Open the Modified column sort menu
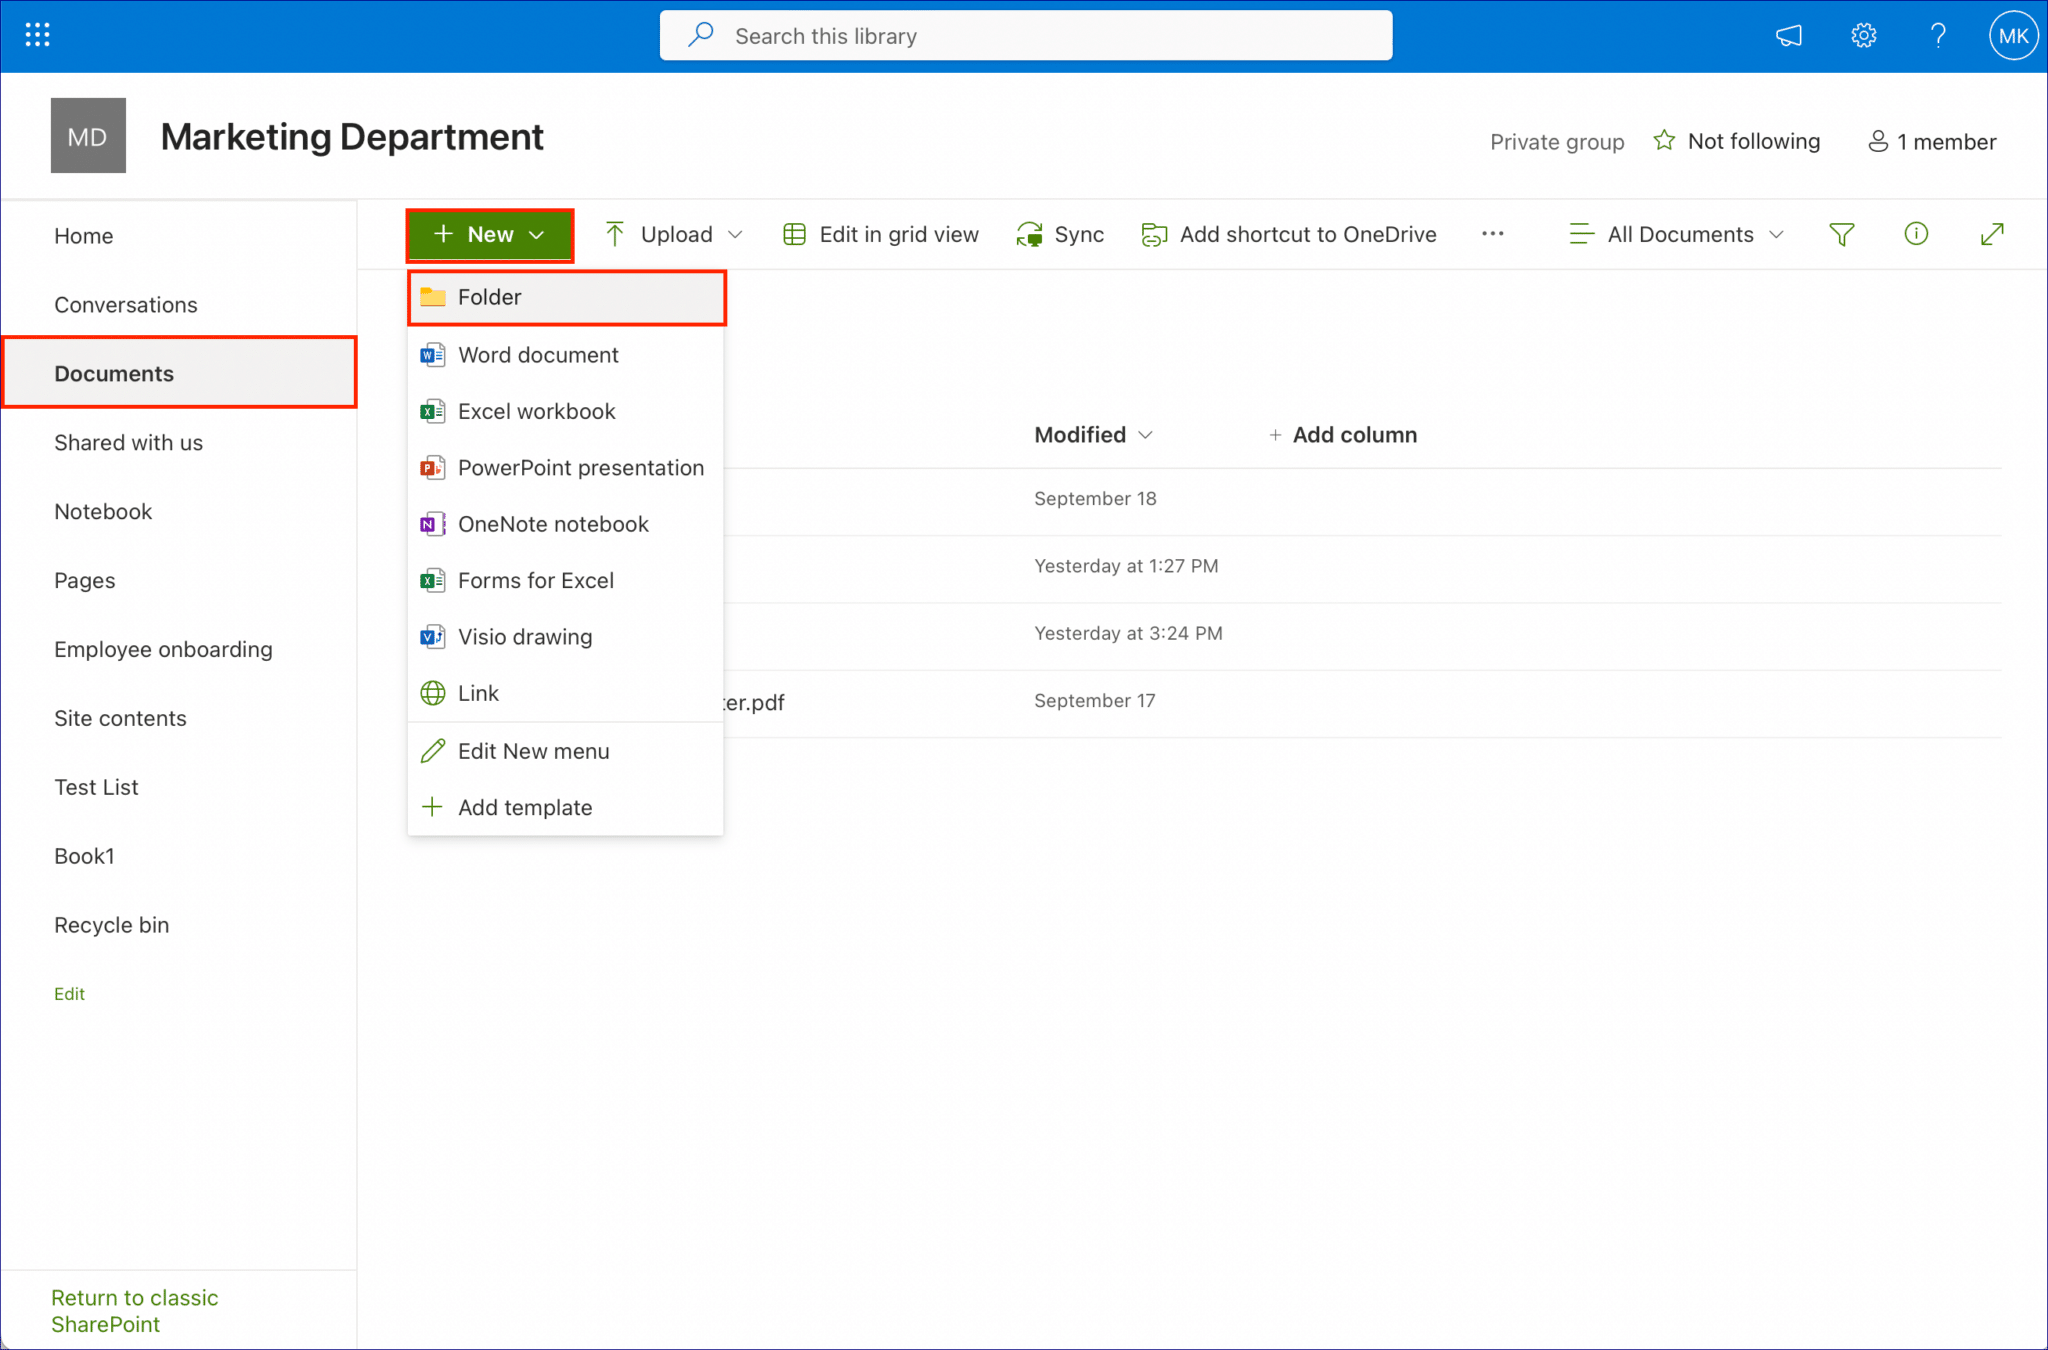 click(1094, 434)
